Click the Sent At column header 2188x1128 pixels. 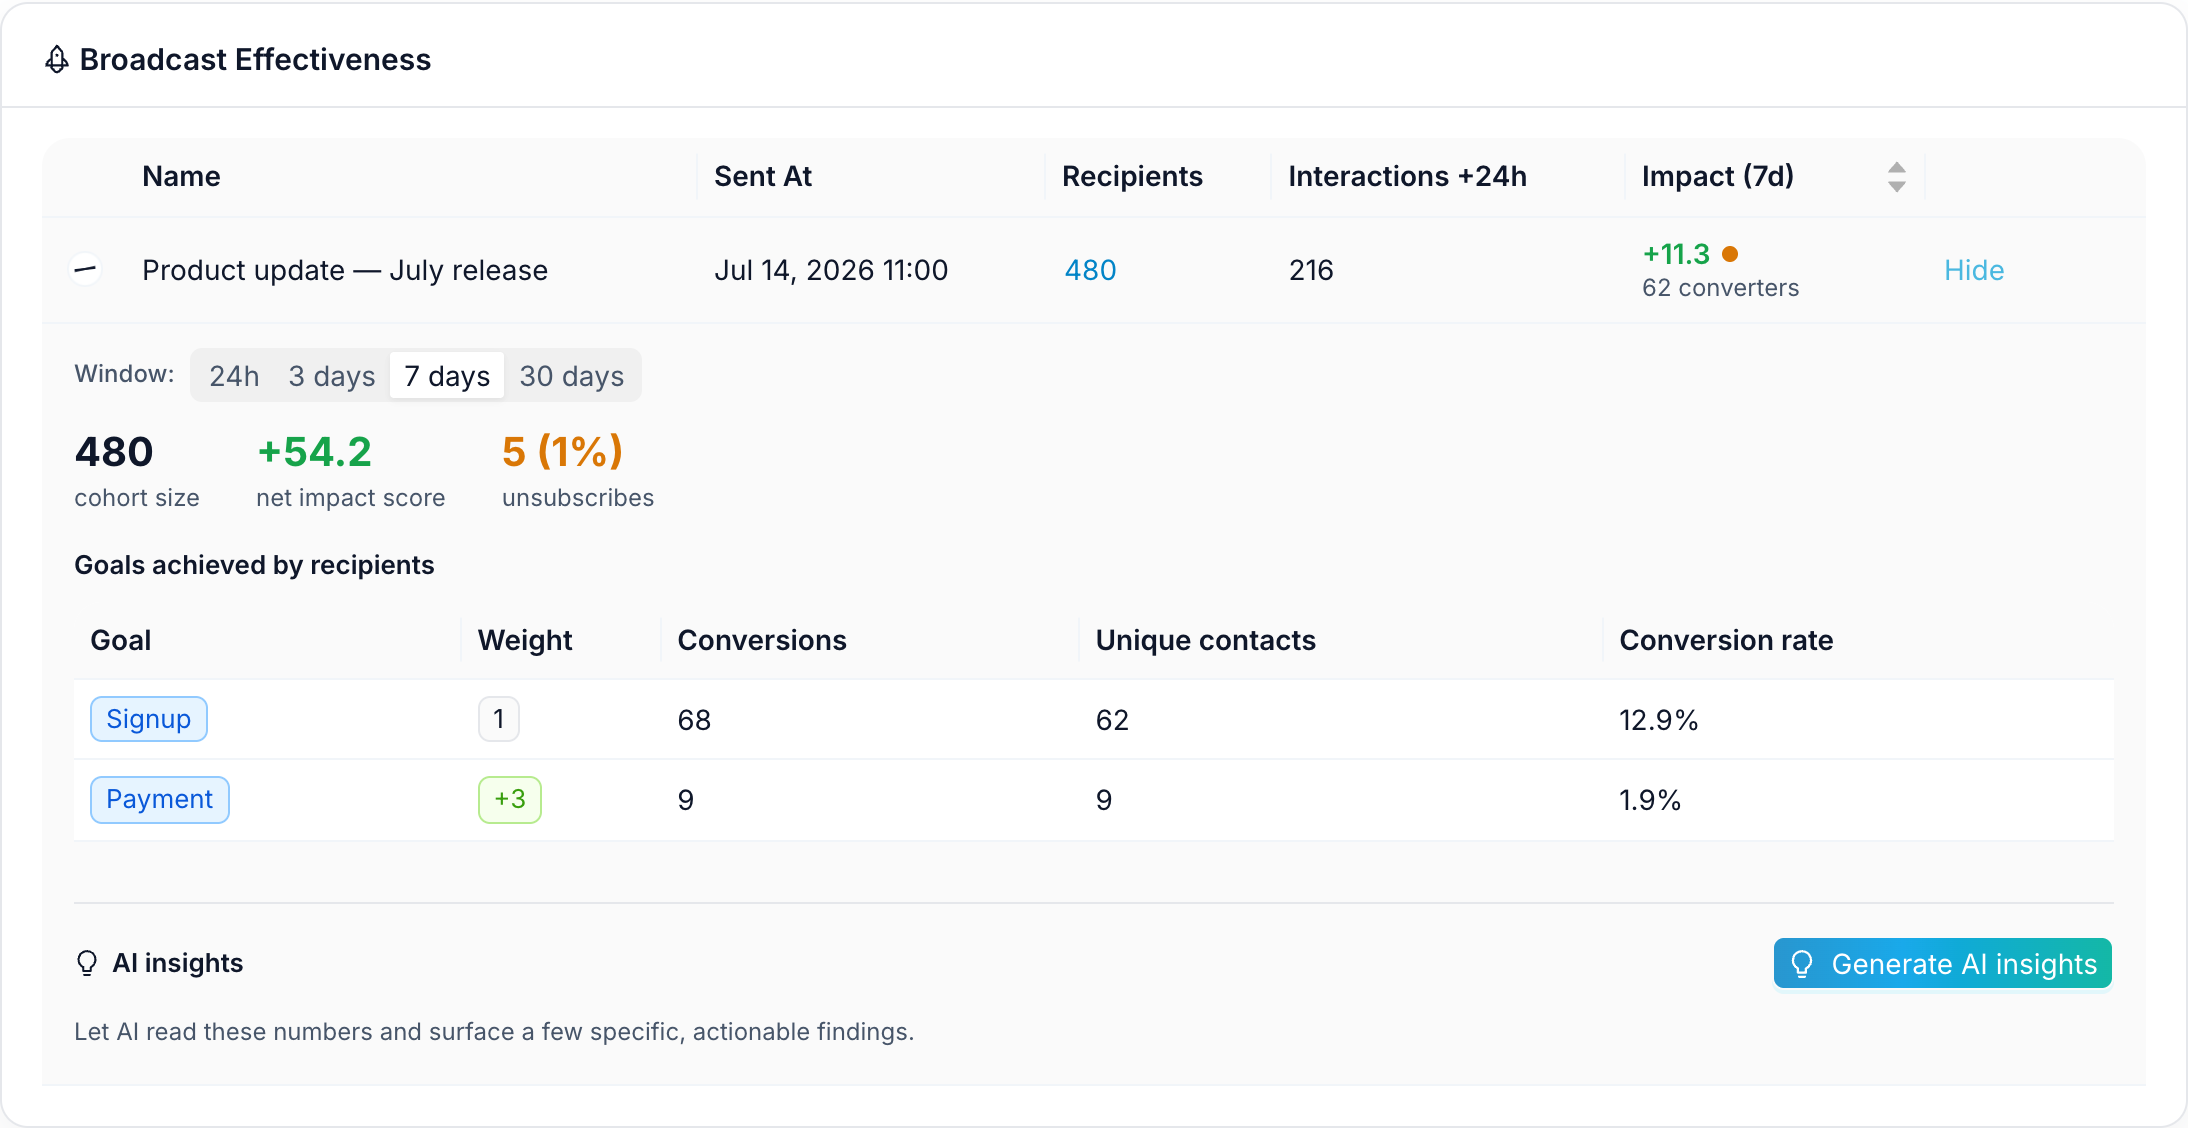[763, 176]
